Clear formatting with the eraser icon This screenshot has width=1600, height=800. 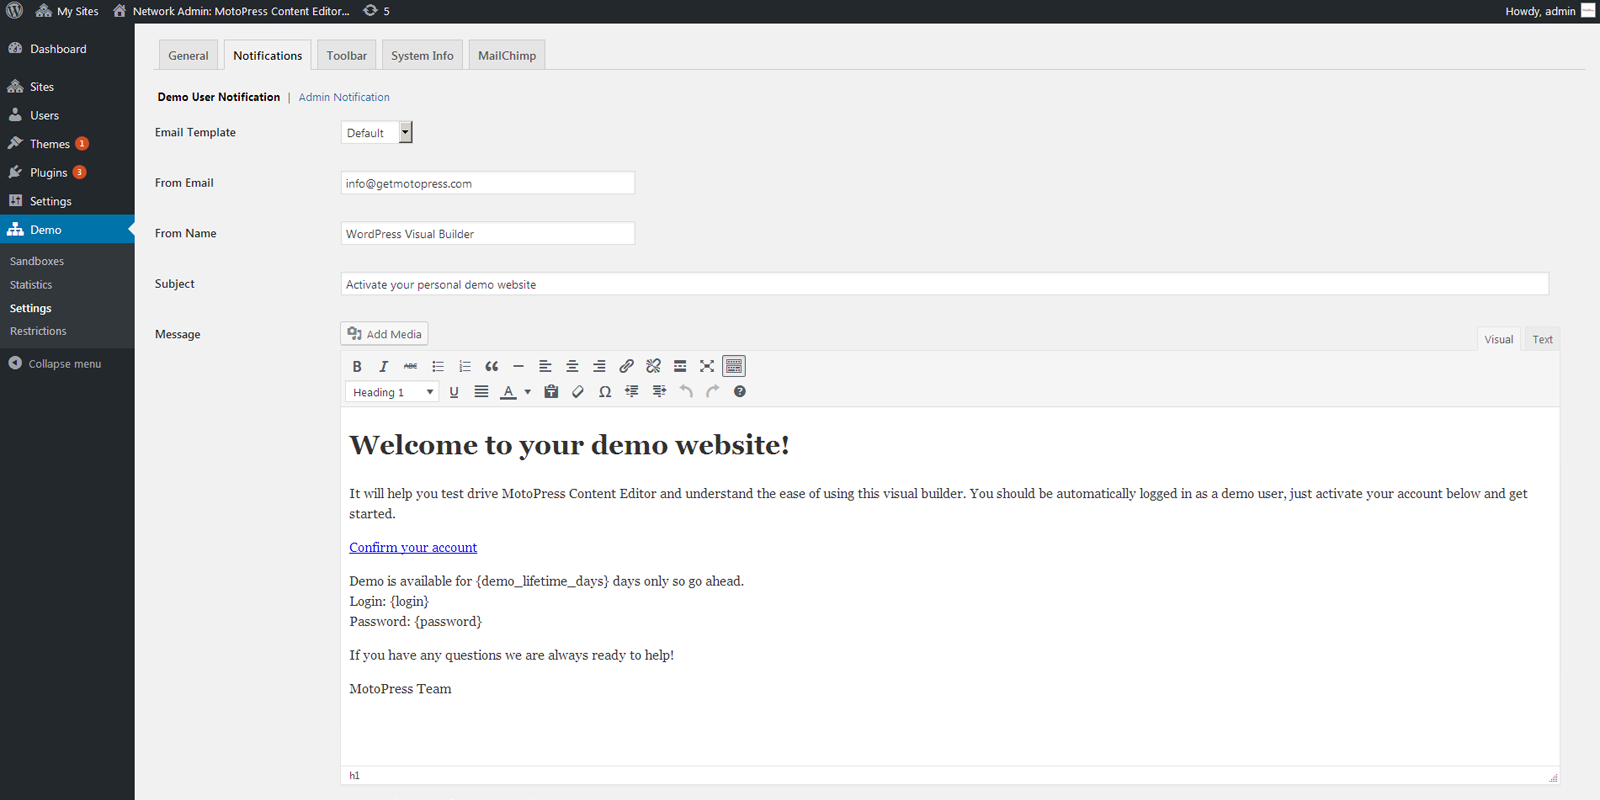pyautogui.click(x=578, y=392)
